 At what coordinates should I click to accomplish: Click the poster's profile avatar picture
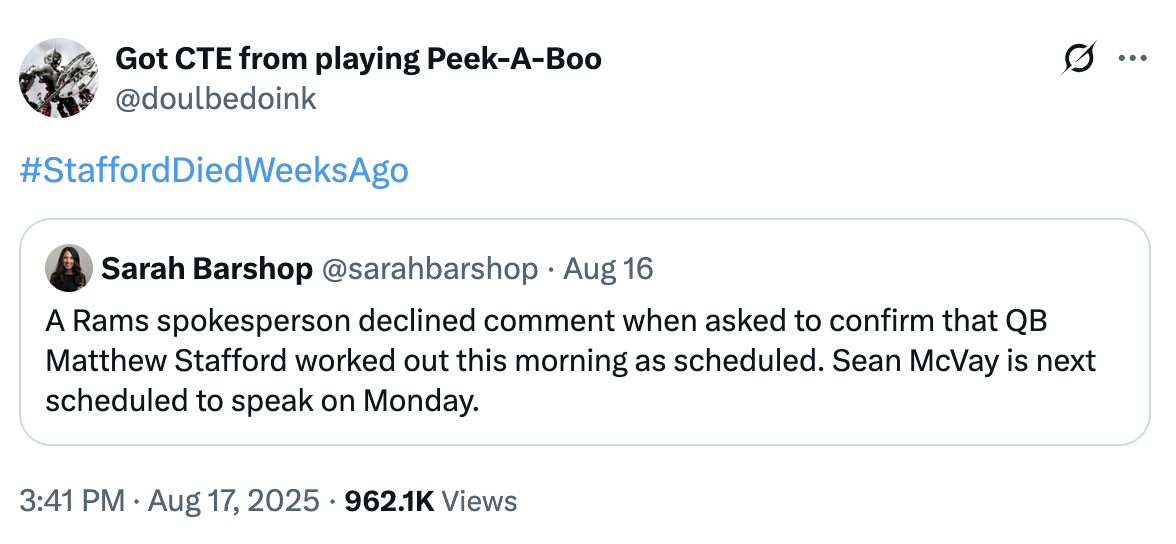pos(59,79)
